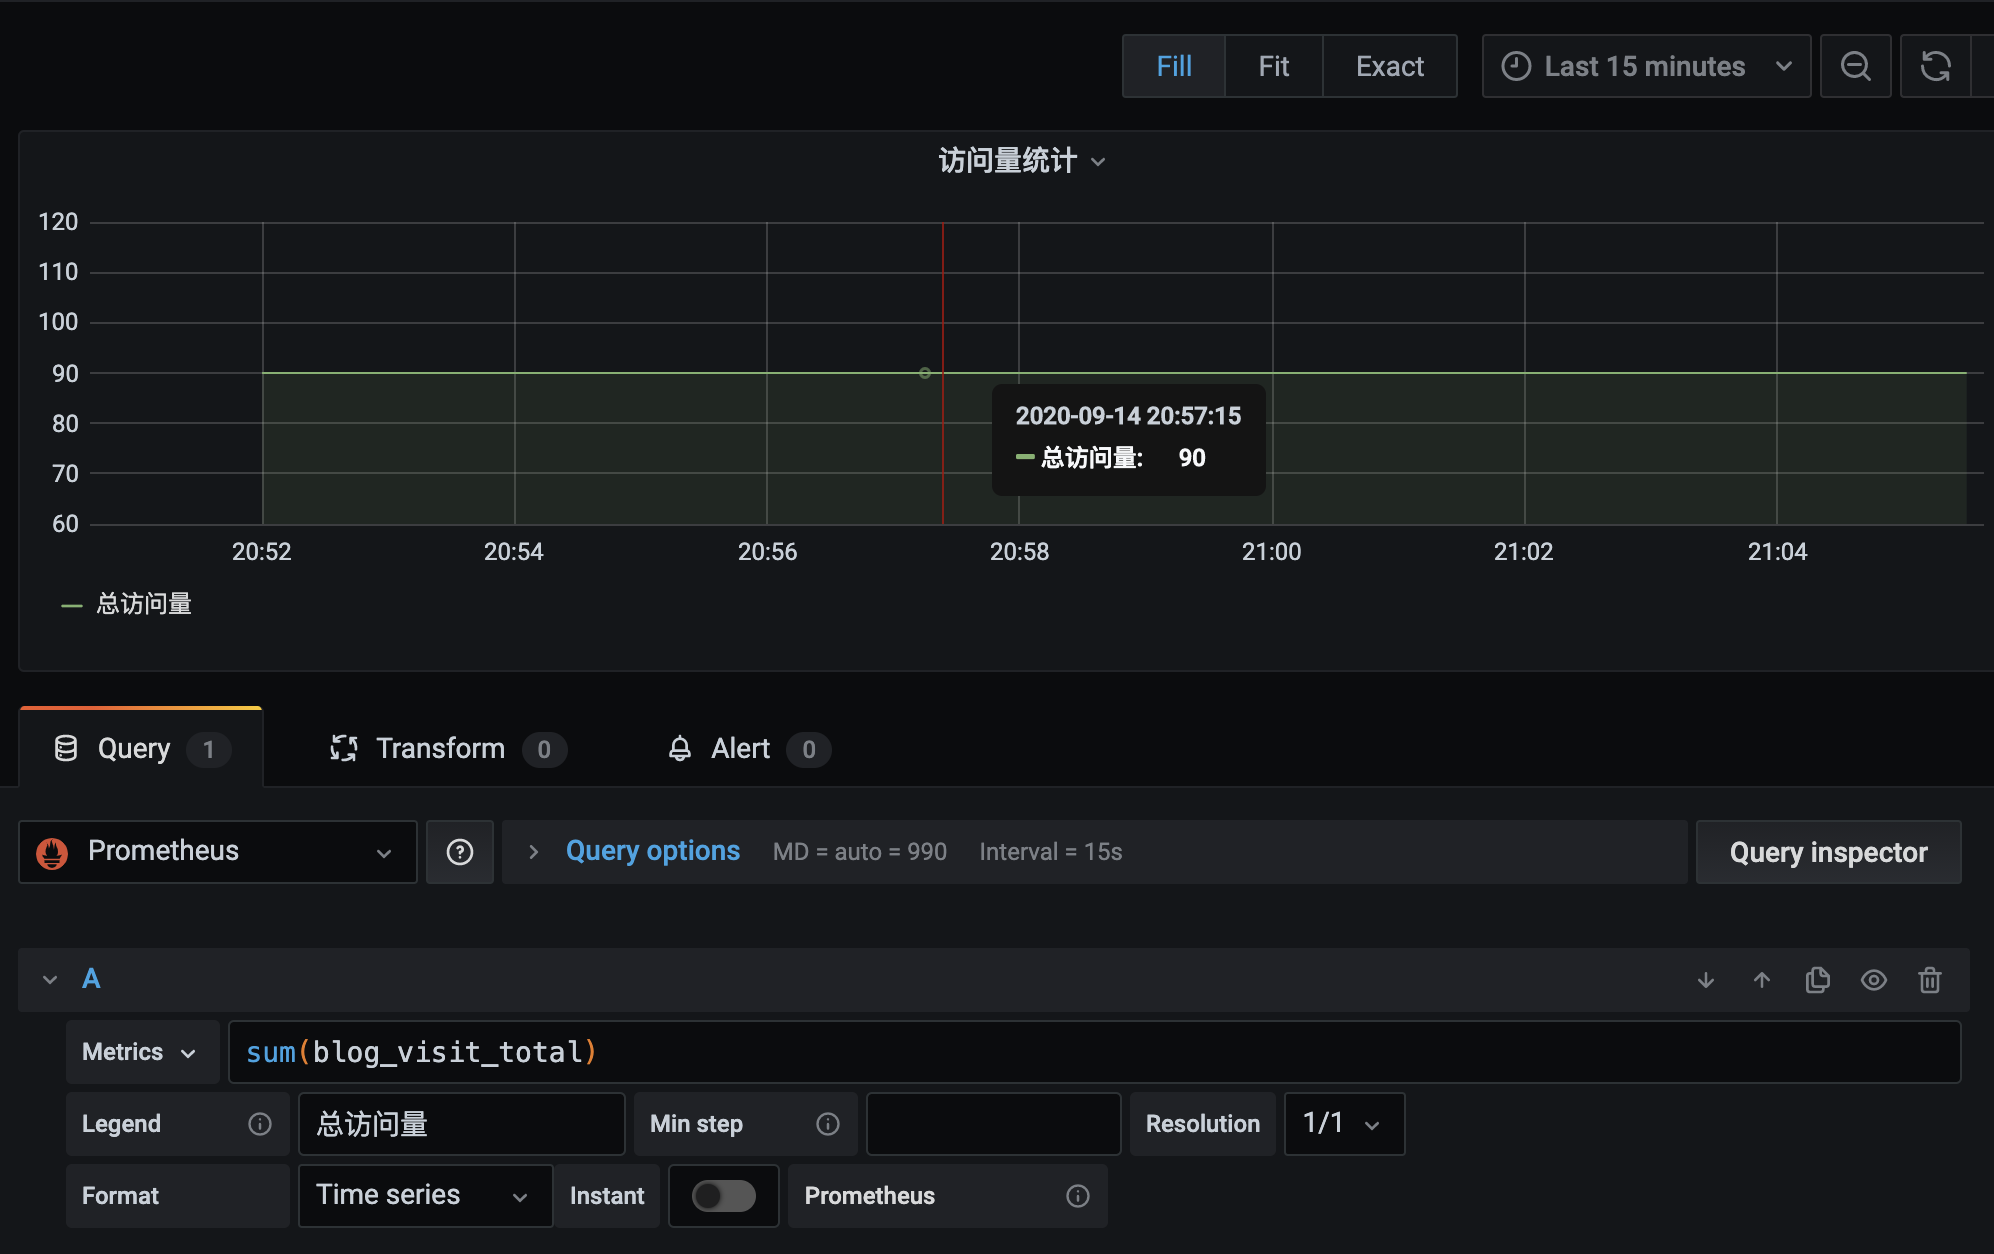Select the Fit display mode
The width and height of the screenshot is (1994, 1254).
tap(1273, 66)
